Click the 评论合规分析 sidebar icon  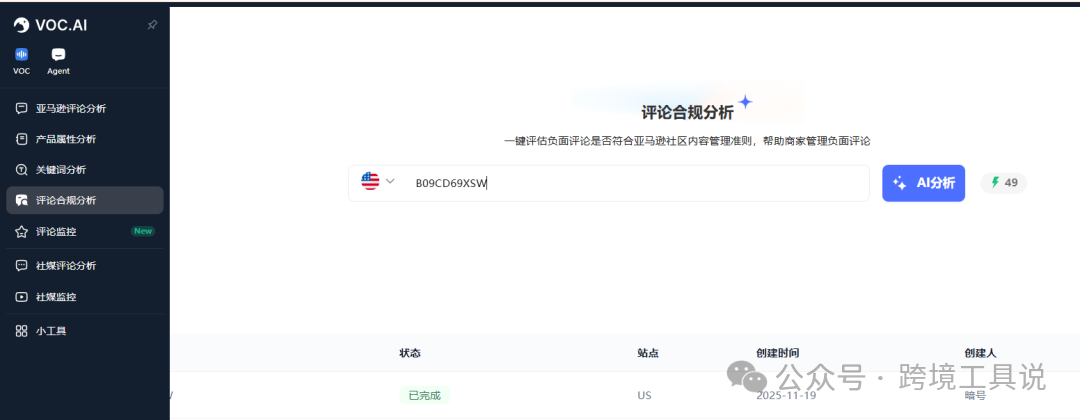coord(21,200)
